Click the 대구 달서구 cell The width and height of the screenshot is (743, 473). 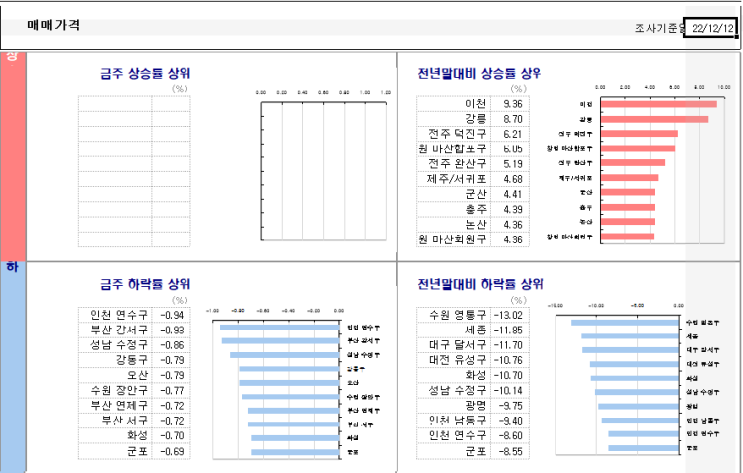pyautogui.click(x=453, y=345)
